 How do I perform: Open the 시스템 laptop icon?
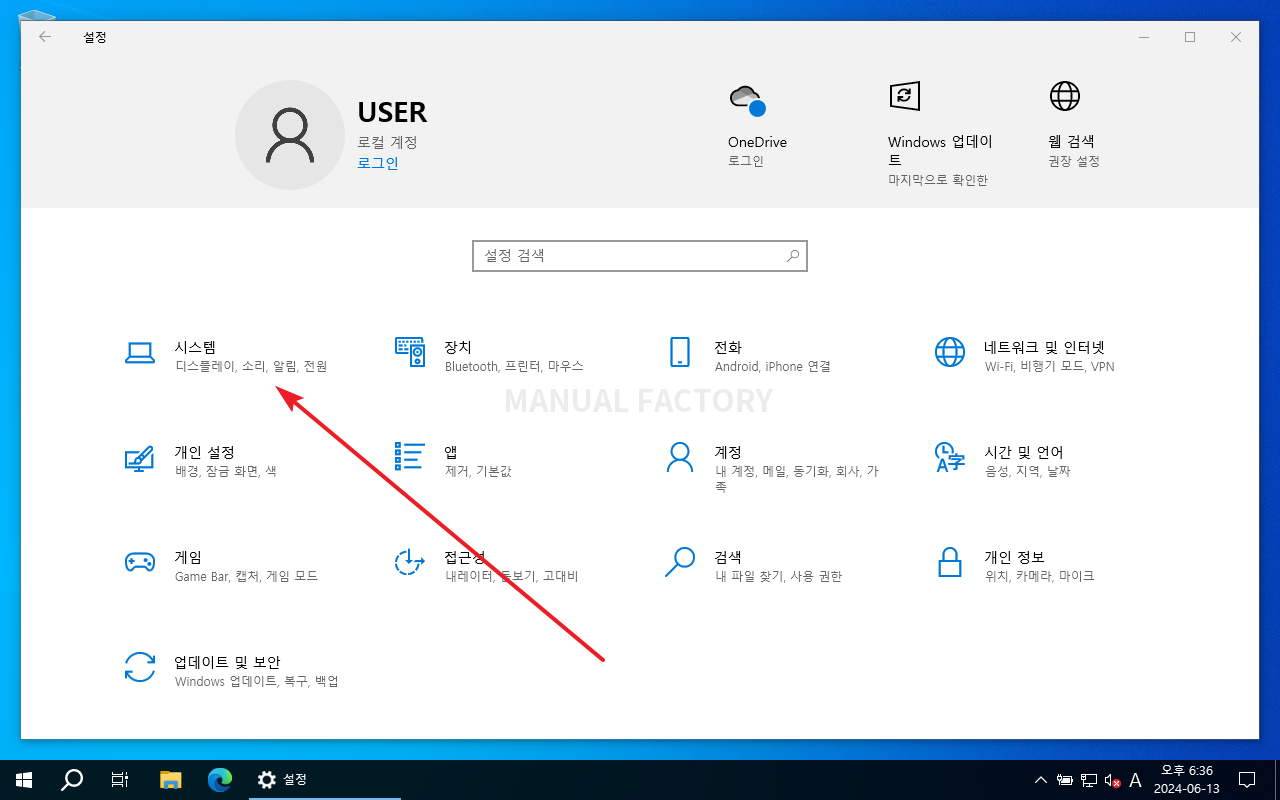pos(139,352)
